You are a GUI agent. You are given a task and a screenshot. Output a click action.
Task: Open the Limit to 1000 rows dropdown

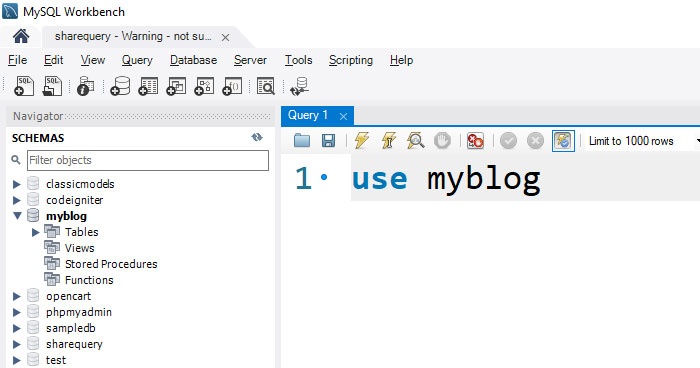(x=643, y=141)
